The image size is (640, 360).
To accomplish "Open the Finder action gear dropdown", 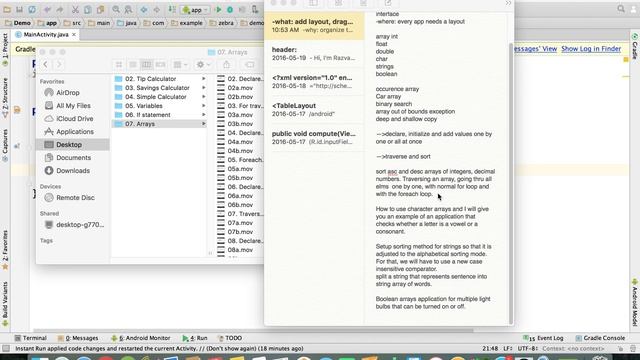I will pyautogui.click(x=203, y=64).
